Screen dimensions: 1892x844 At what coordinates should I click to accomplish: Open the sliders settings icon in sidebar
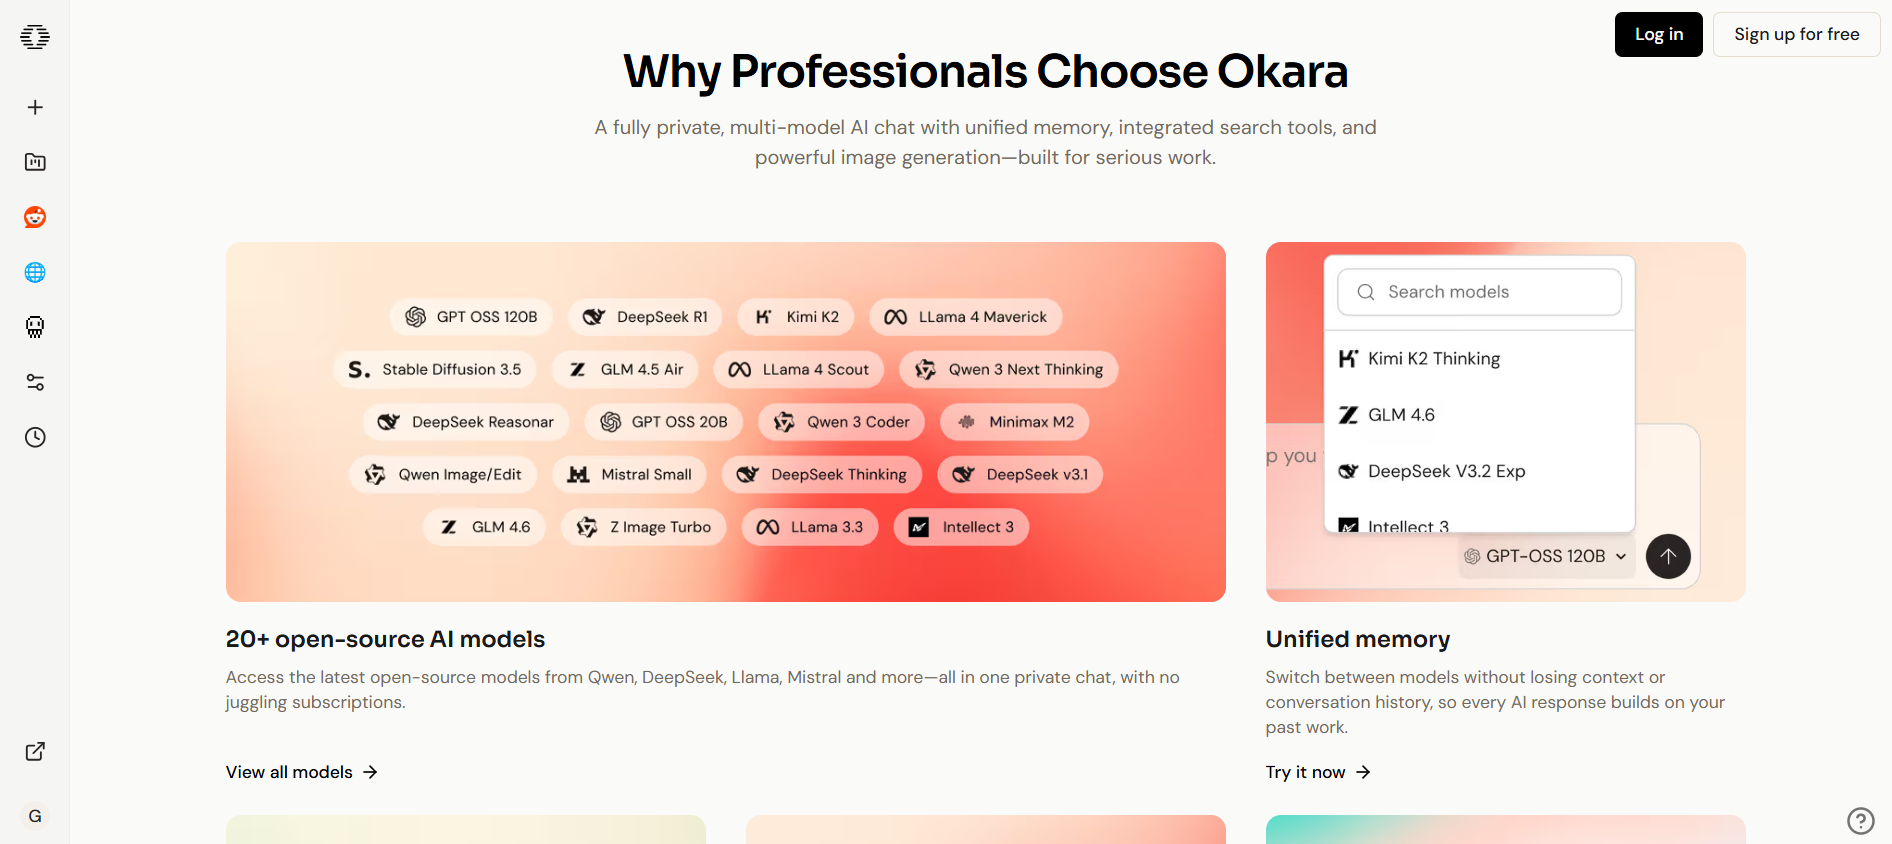tap(35, 382)
